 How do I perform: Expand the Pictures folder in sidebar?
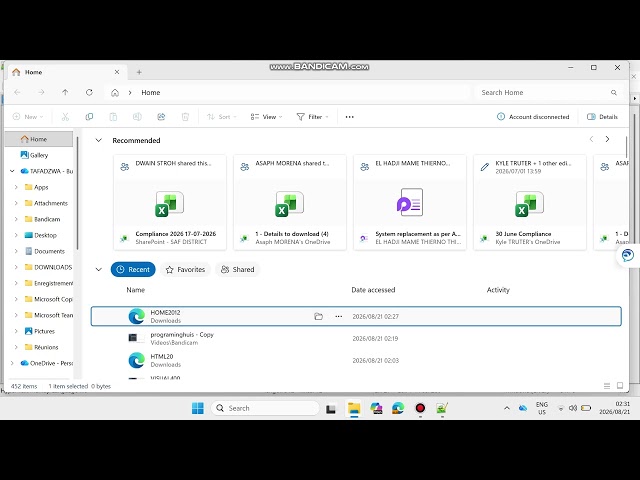(16, 331)
